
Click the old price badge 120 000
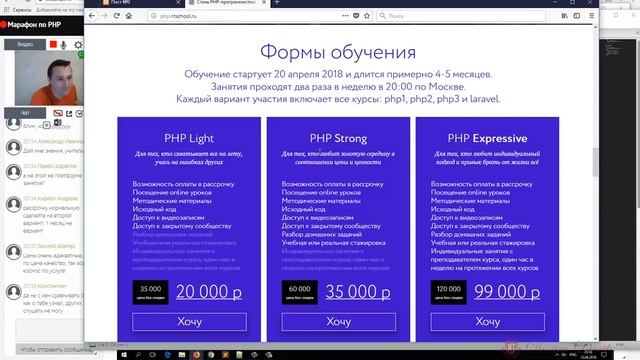point(449,292)
